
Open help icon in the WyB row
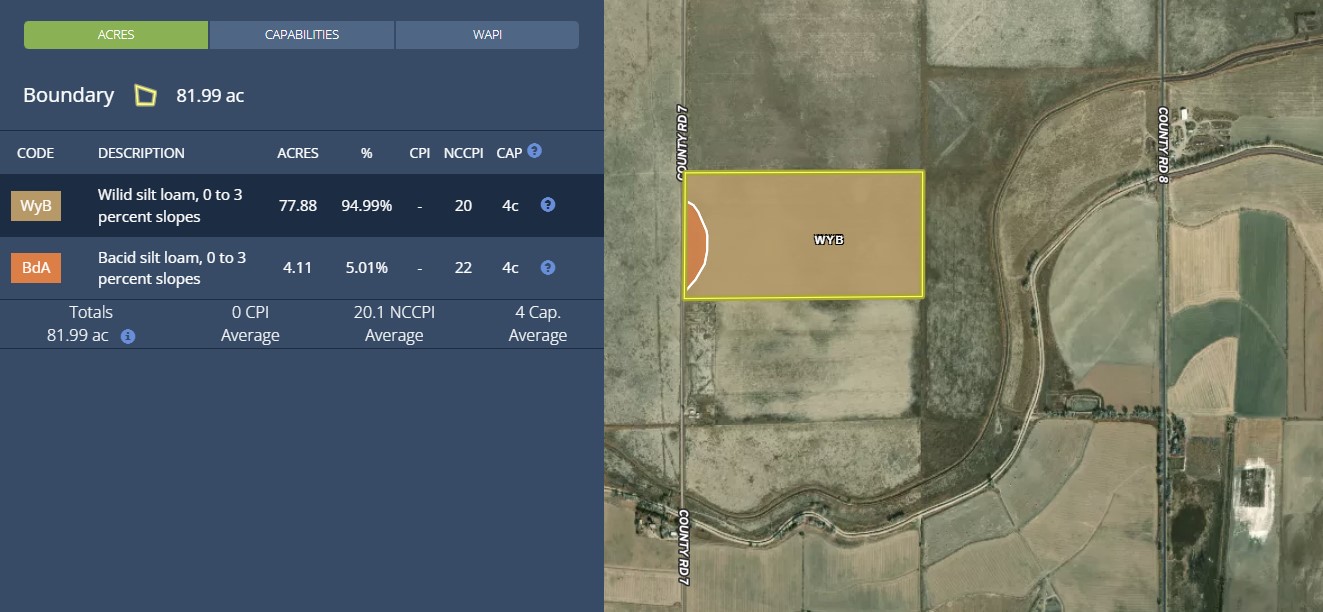548,205
